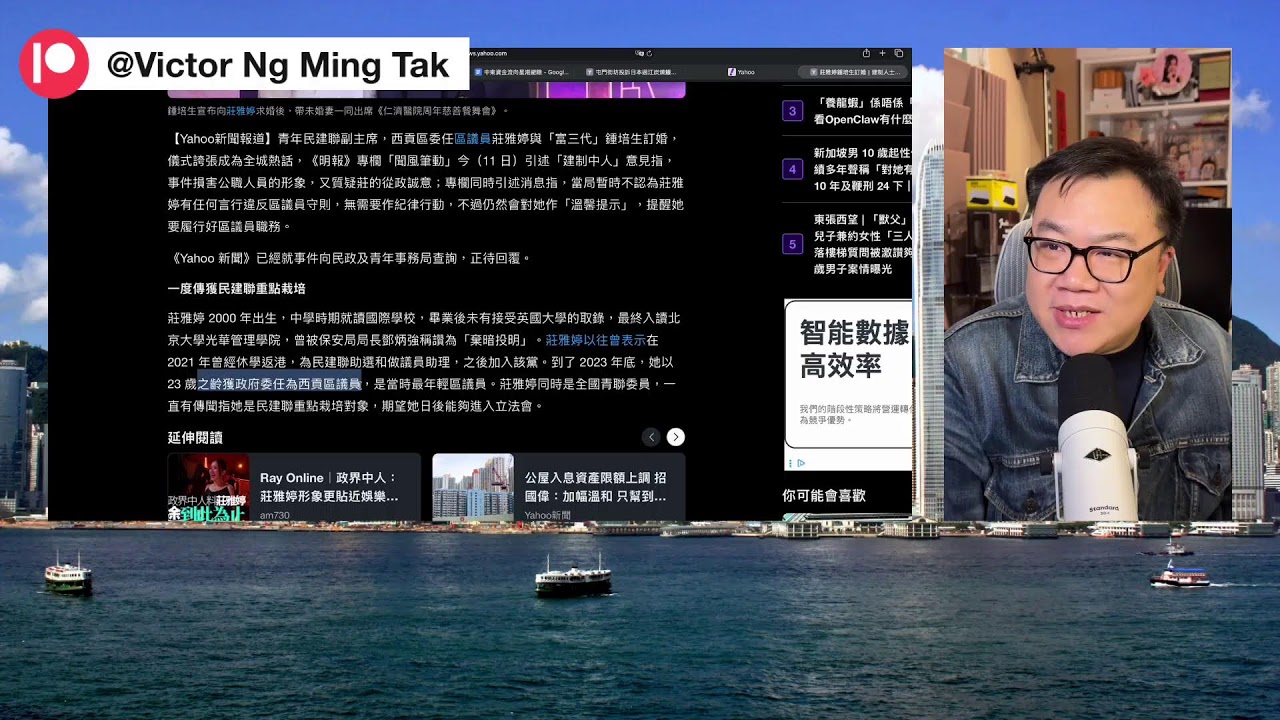Switch to the Google document tab

point(522,72)
